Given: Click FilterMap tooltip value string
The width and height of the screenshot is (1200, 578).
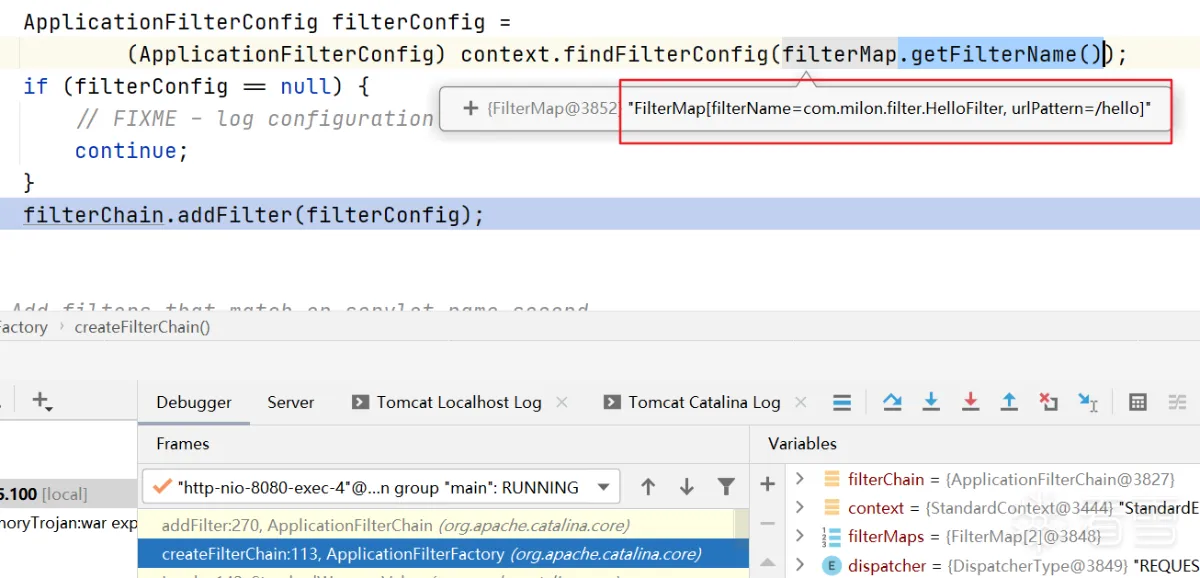Looking at the screenshot, I should 890,108.
